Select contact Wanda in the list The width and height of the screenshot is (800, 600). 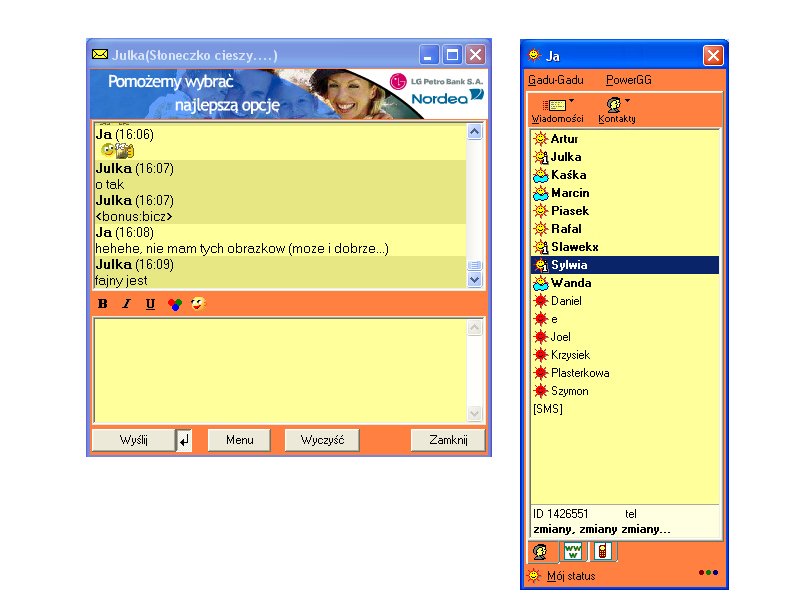pyautogui.click(x=571, y=283)
